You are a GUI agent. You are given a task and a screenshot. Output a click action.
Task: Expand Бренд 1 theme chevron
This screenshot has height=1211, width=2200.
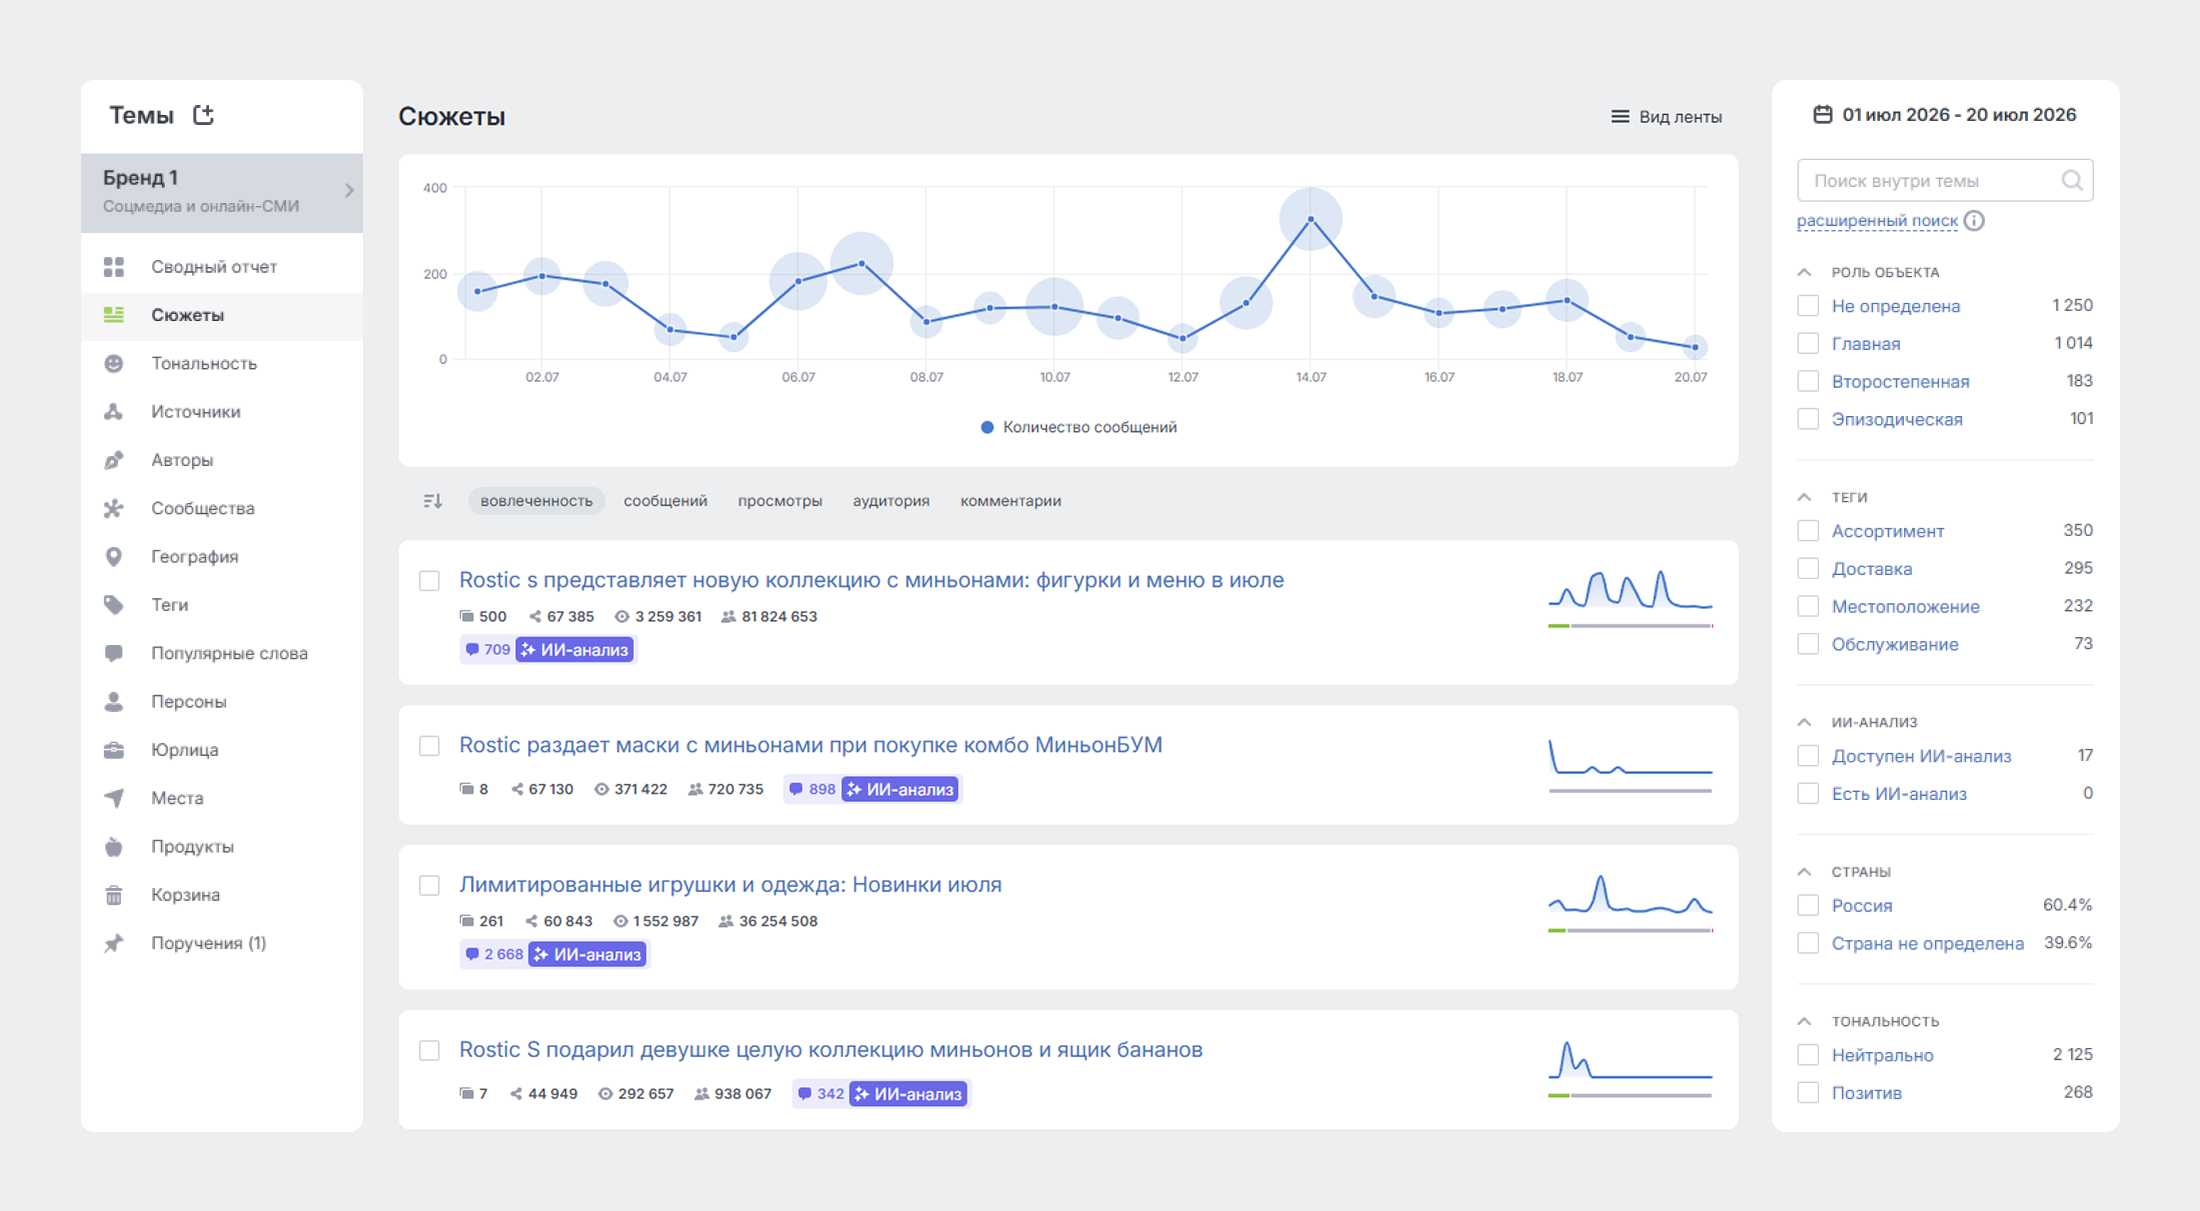[349, 190]
